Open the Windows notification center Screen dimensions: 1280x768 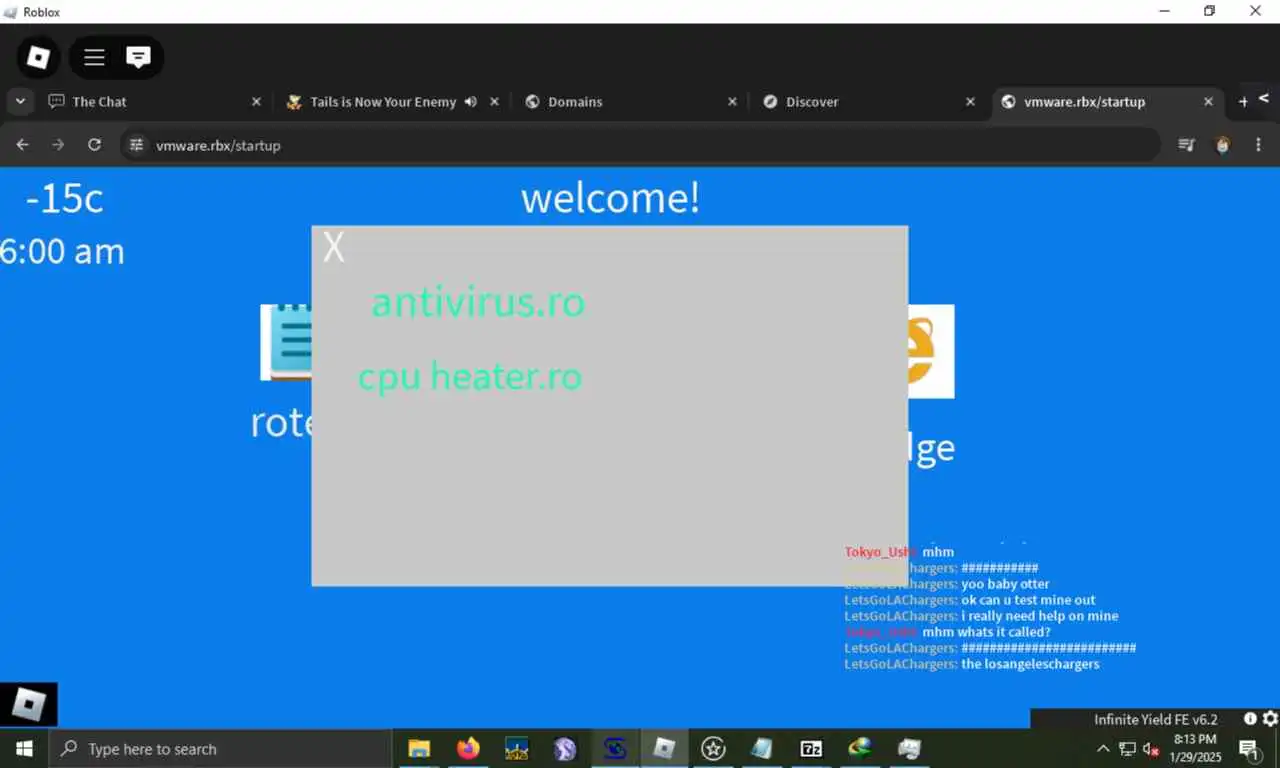pyautogui.click(x=1248, y=748)
